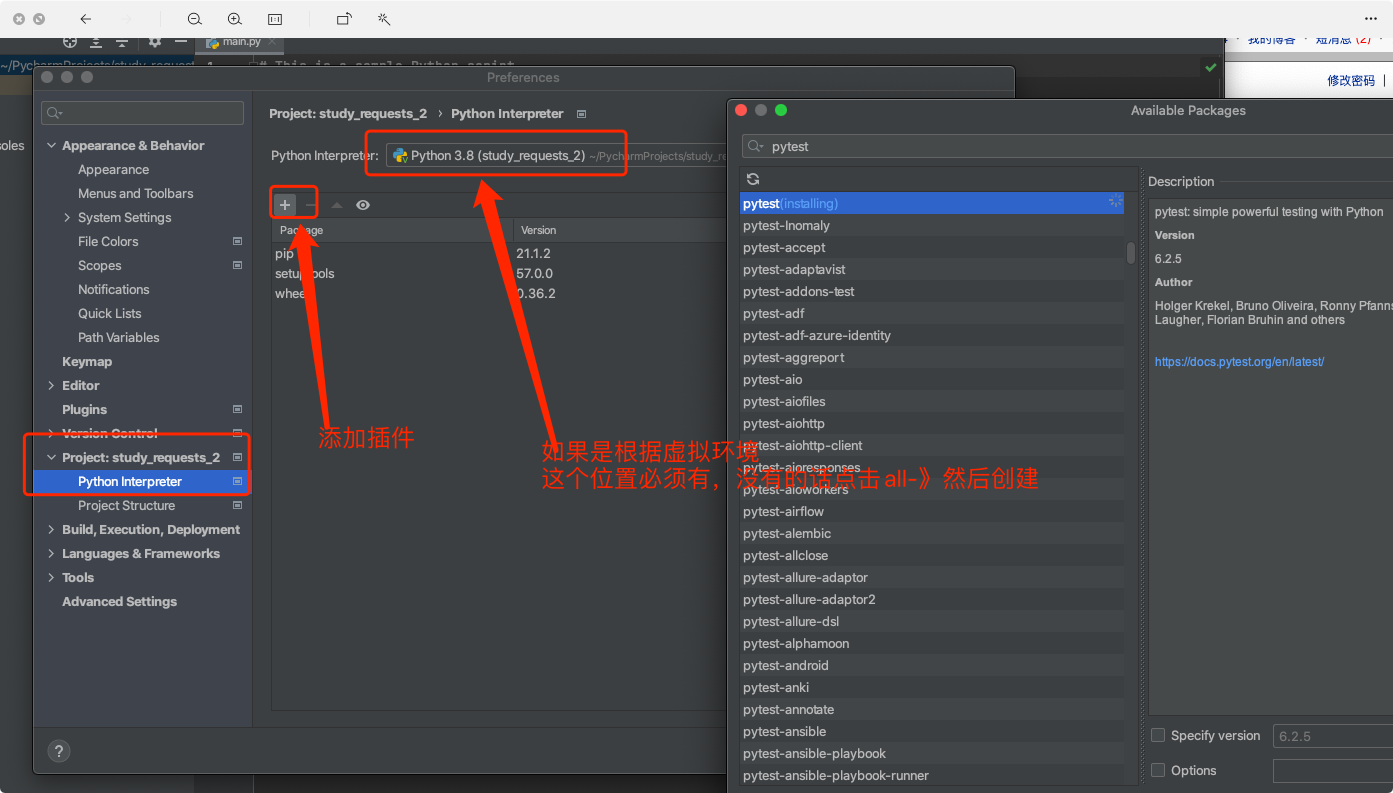Image resolution: width=1393 pixels, height=793 pixels.
Task: Open the Advanced Settings page
Action: point(119,601)
